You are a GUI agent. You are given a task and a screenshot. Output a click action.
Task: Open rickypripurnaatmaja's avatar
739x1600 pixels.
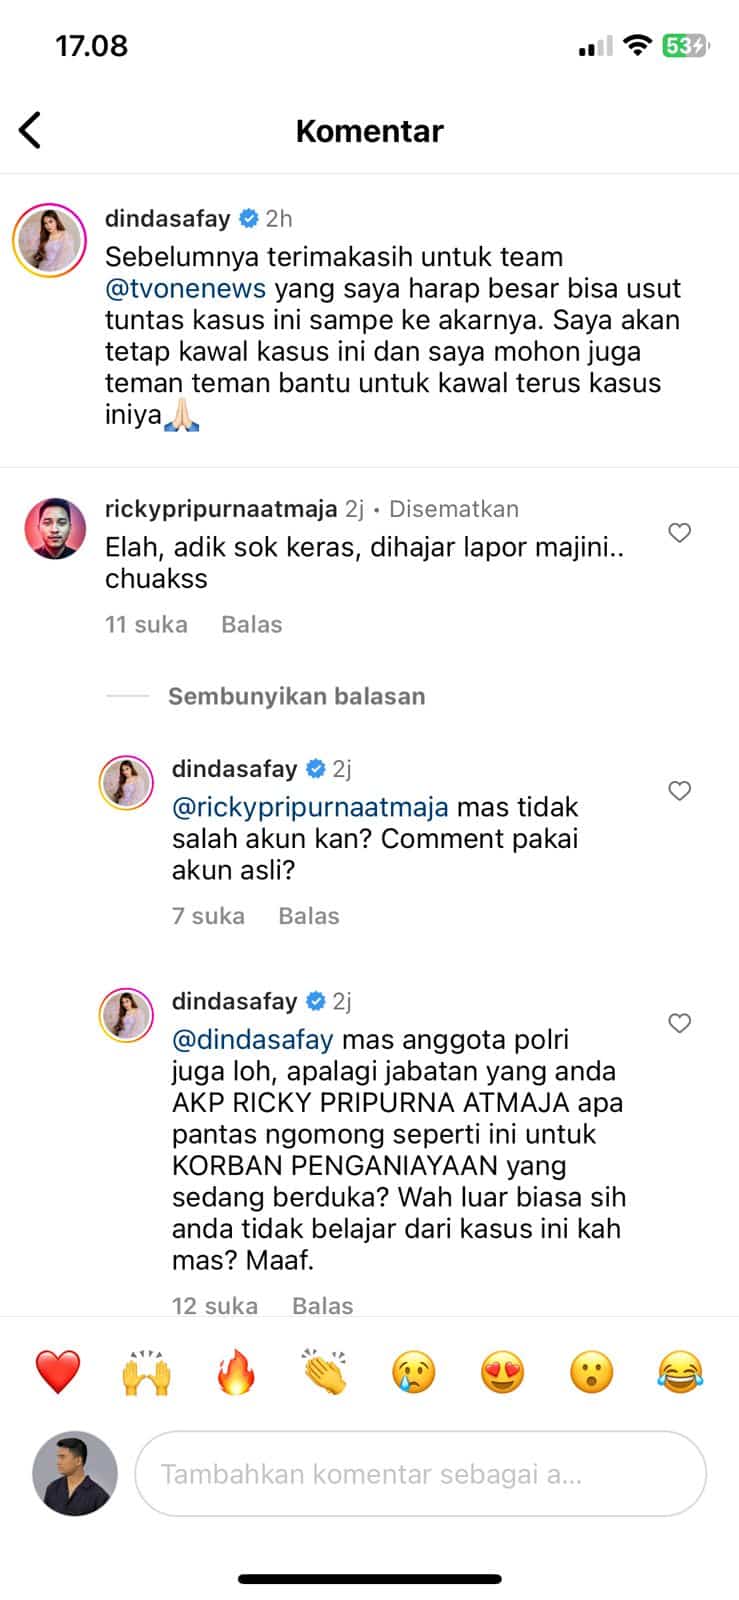[x=55, y=528]
